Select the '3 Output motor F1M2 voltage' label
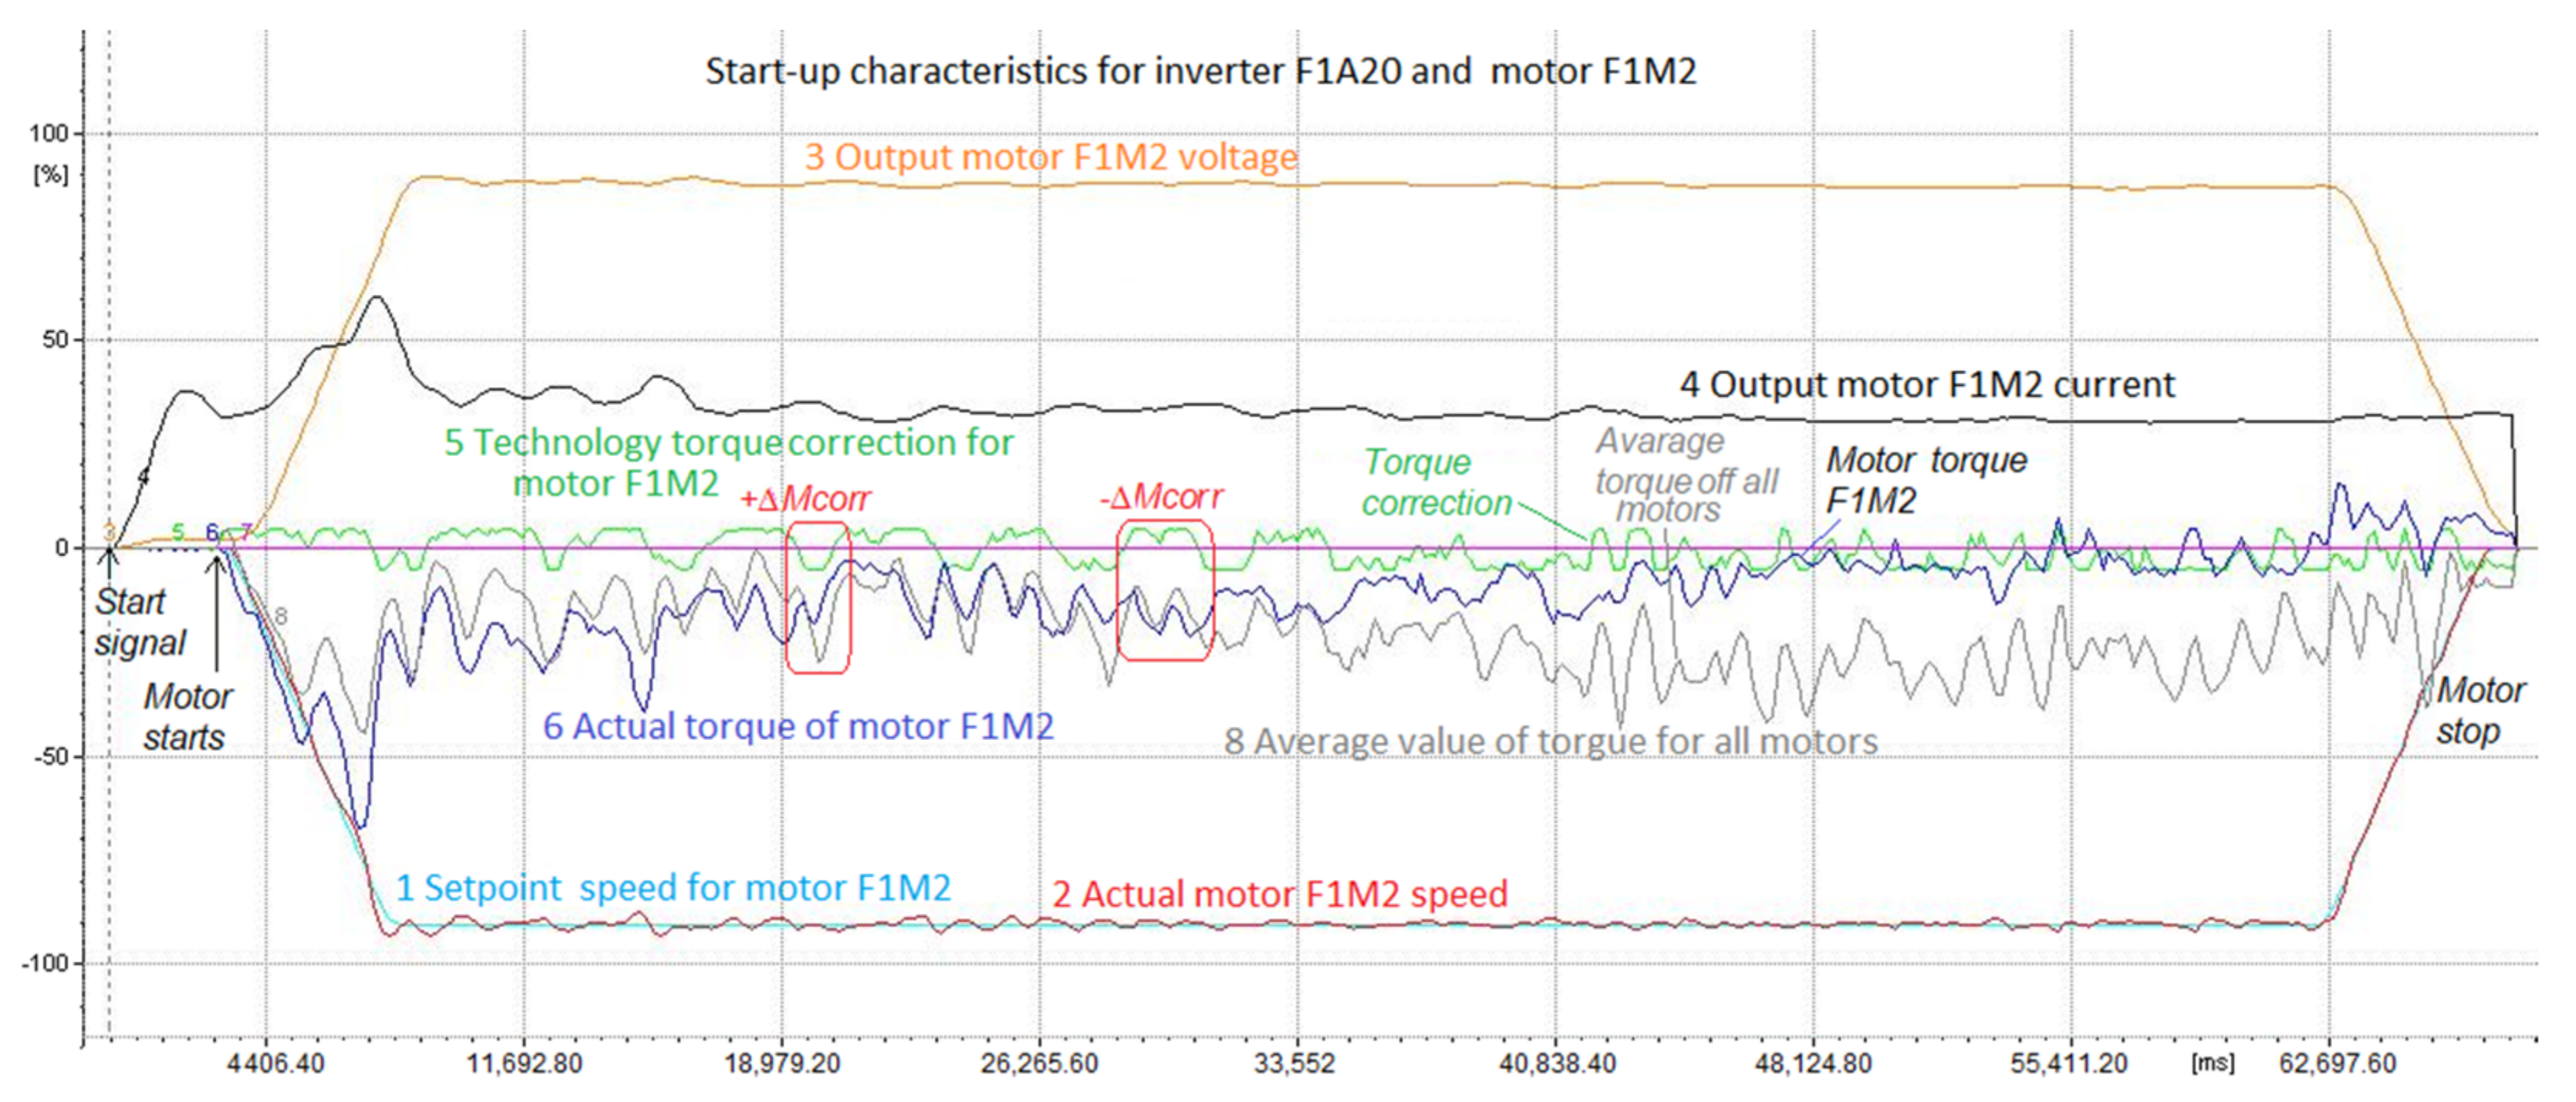2576x1102 pixels. [x=1050, y=157]
